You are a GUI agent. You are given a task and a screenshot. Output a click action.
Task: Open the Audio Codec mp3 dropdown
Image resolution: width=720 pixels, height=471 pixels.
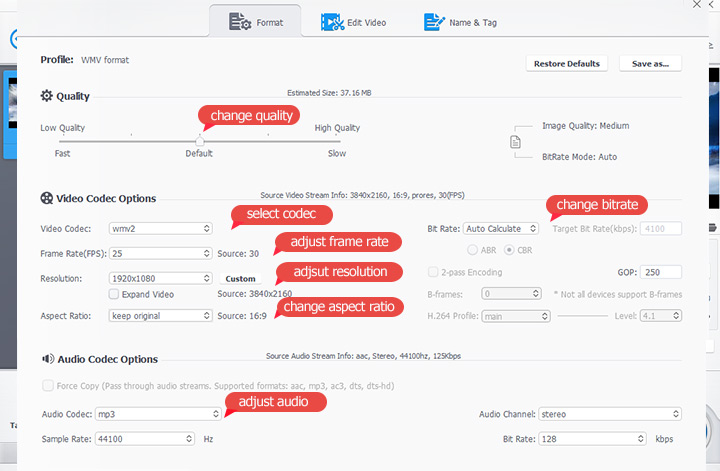click(x=158, y=414)
